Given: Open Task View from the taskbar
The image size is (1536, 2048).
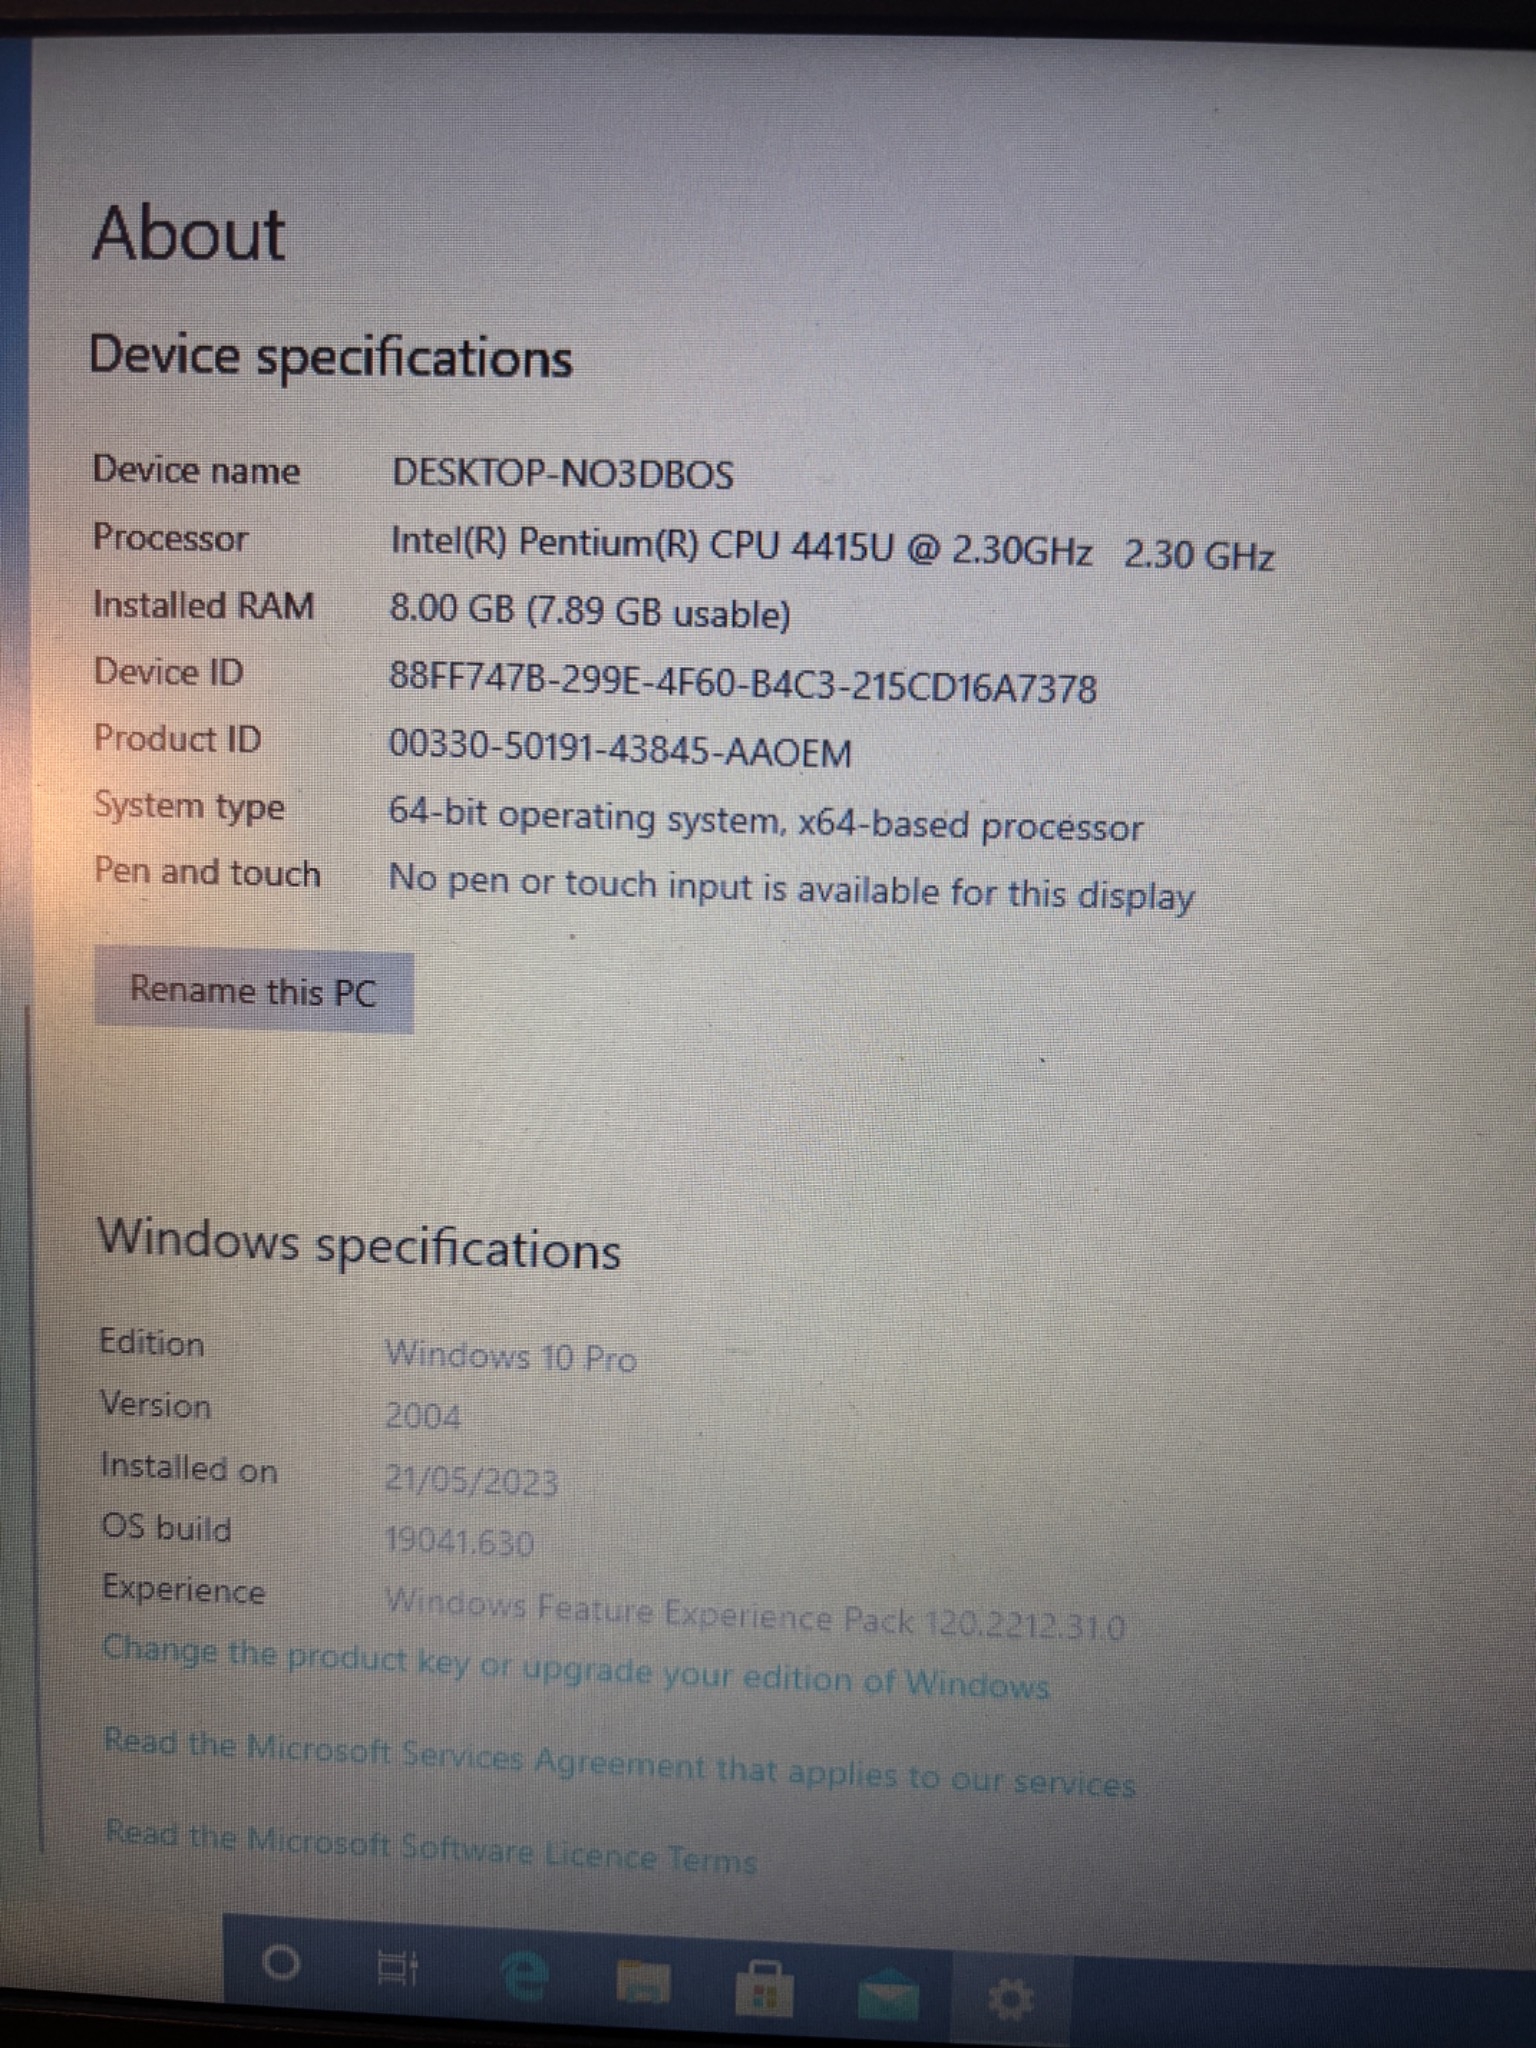Looking at the screenshot, I should 397,1969.
